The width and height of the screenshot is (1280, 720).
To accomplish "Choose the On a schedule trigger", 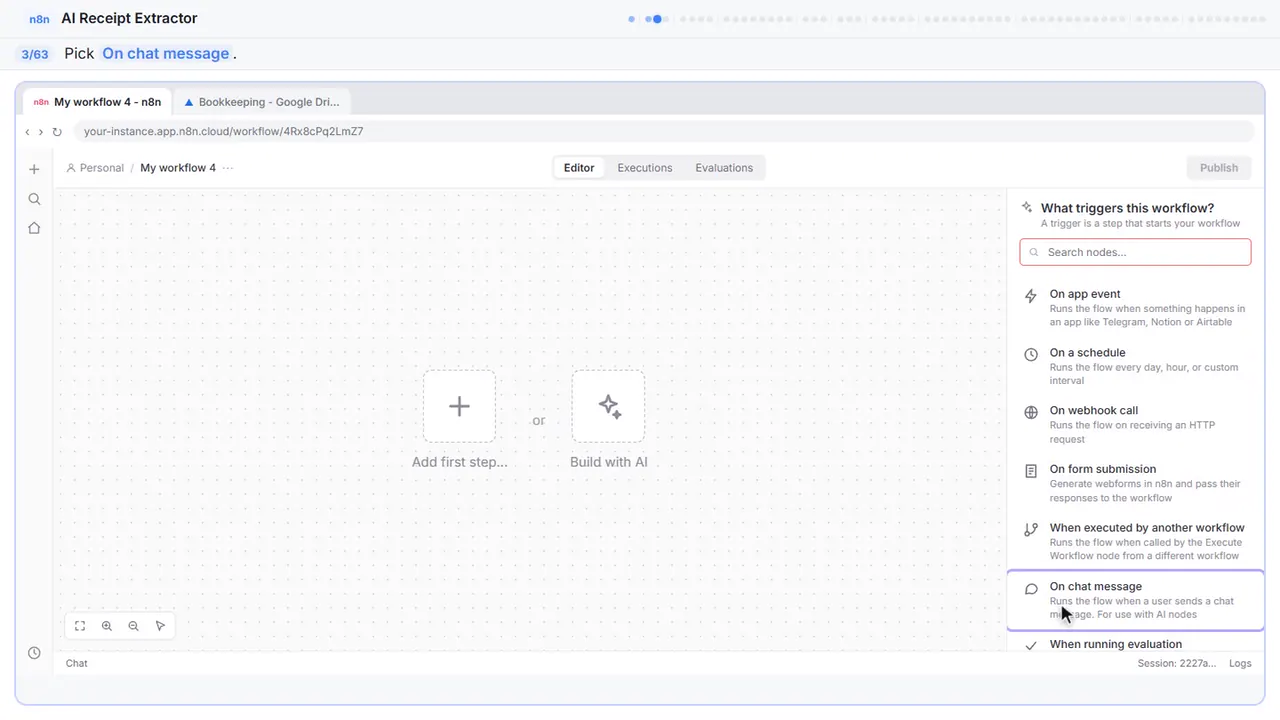I will (x=1136, y=366).
